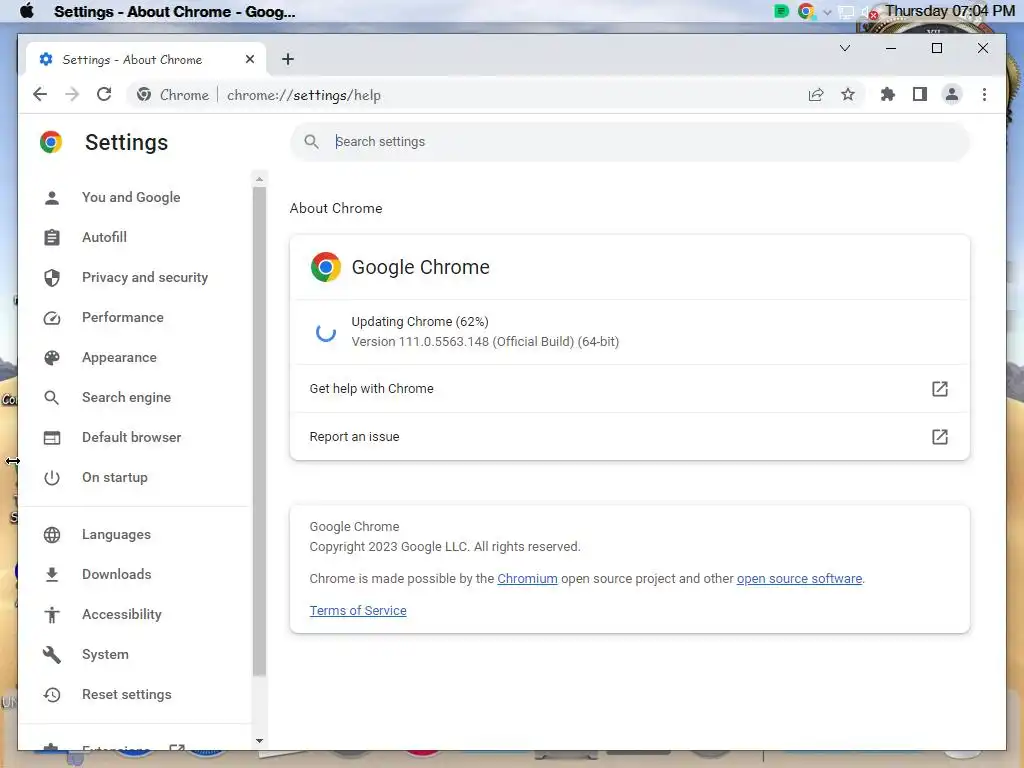Image resolution: width=1024 pixels, height=768 pixels.
Task: Click the green app icon in menu bar tray
Action: 781,11
